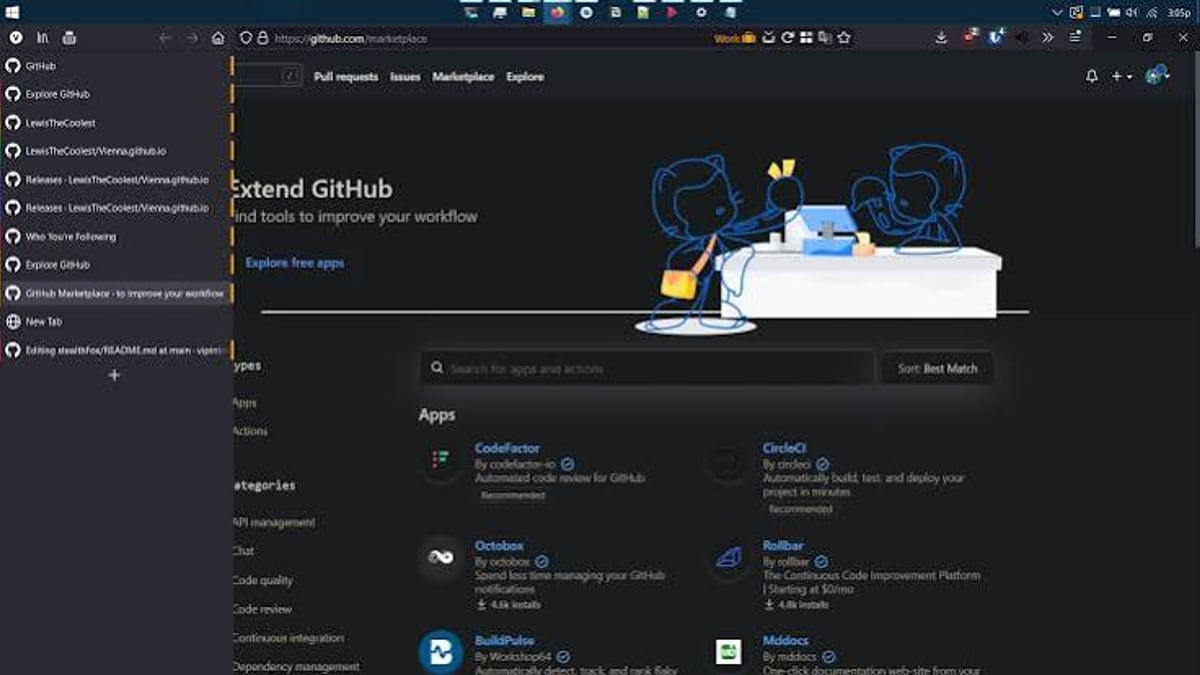Click the search apps and actions field
The width and height of the screenshot is (1200, 675).
pos(647,369)
